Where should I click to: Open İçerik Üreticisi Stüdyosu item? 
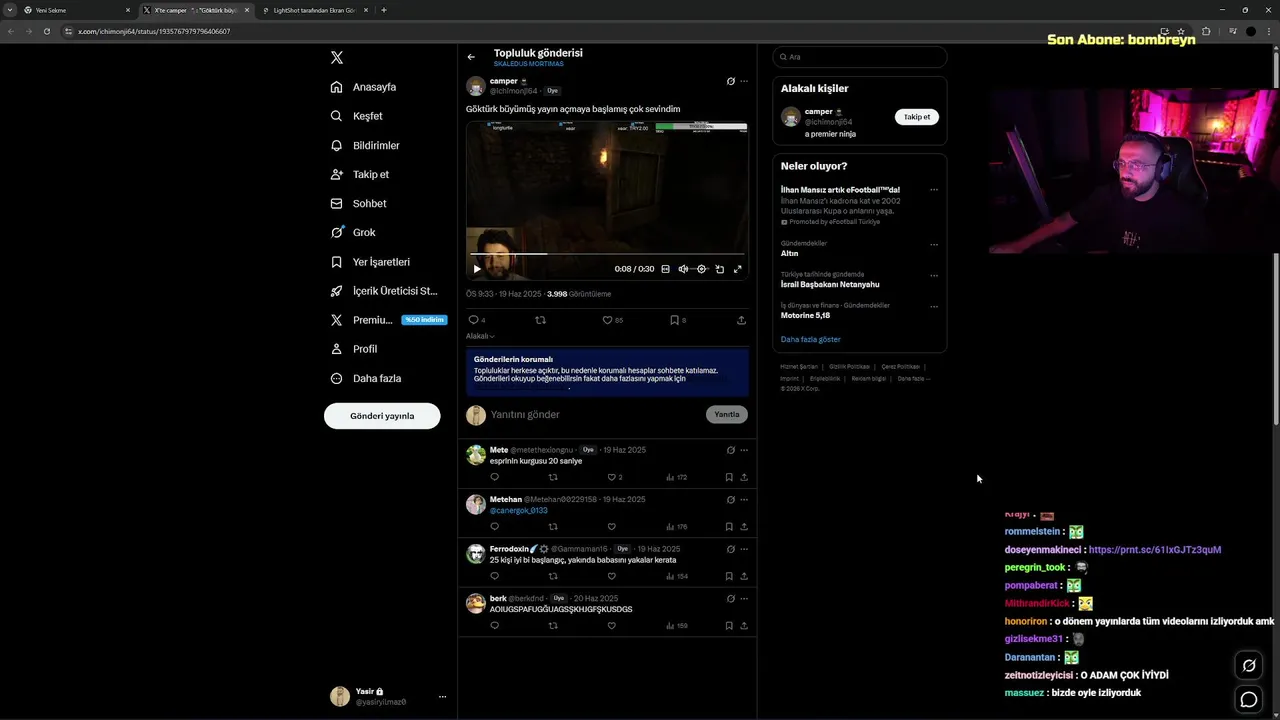click(384, 291)
